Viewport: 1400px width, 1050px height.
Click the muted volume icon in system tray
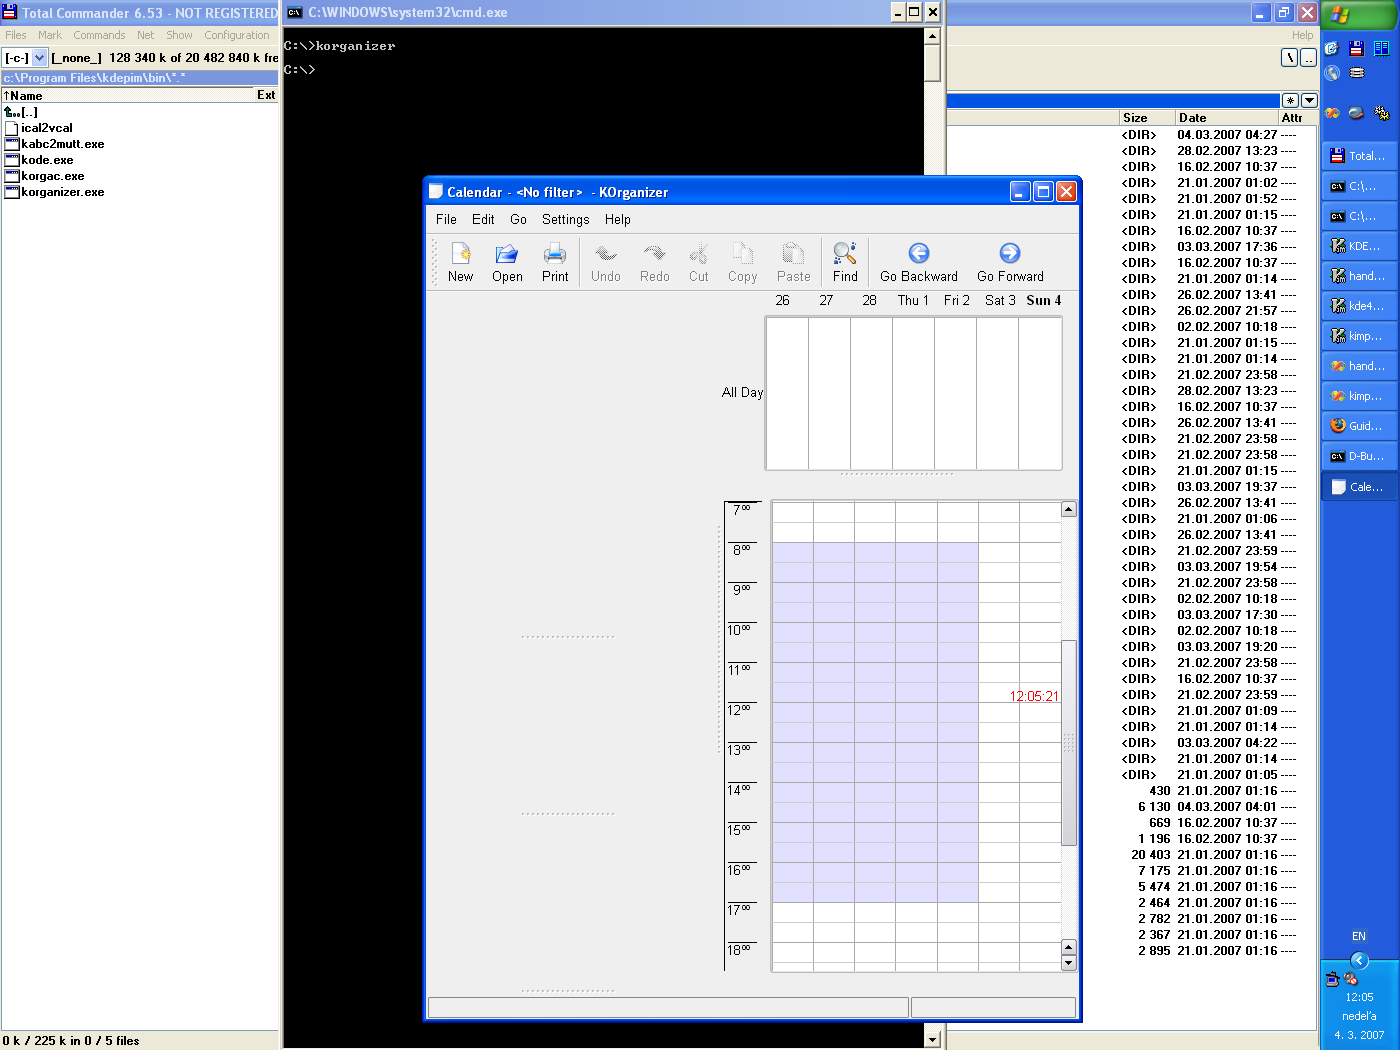pyautogui.click(x=1351, y=979)
